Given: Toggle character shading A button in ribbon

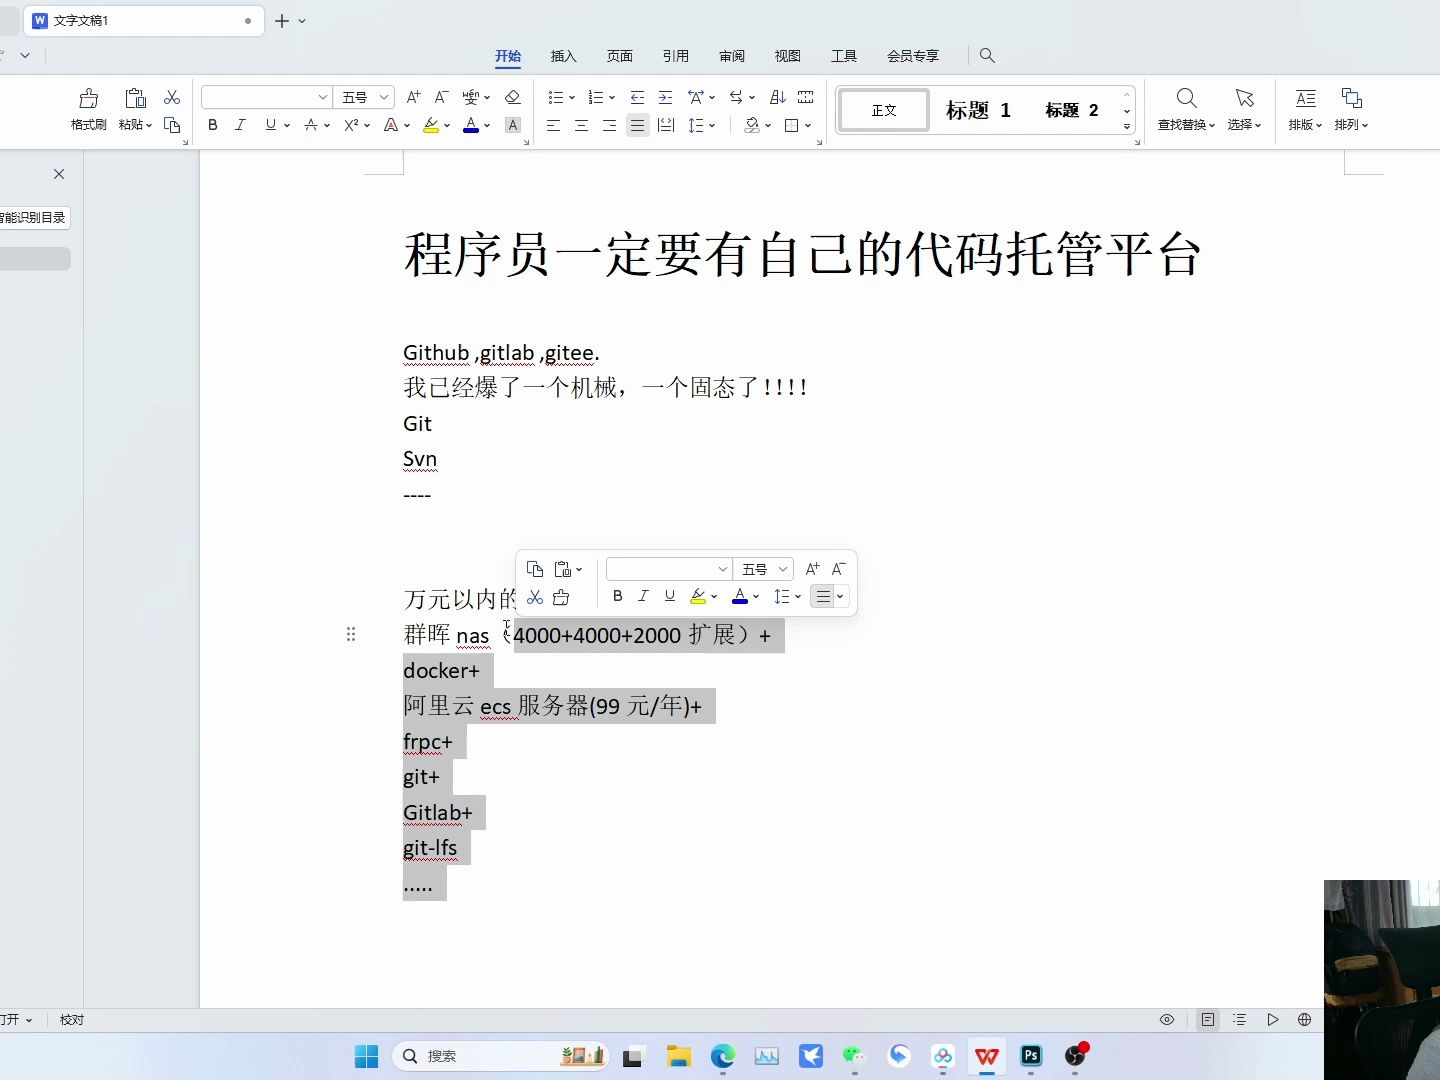Looking at the screenshot, I should click(513, 125).
